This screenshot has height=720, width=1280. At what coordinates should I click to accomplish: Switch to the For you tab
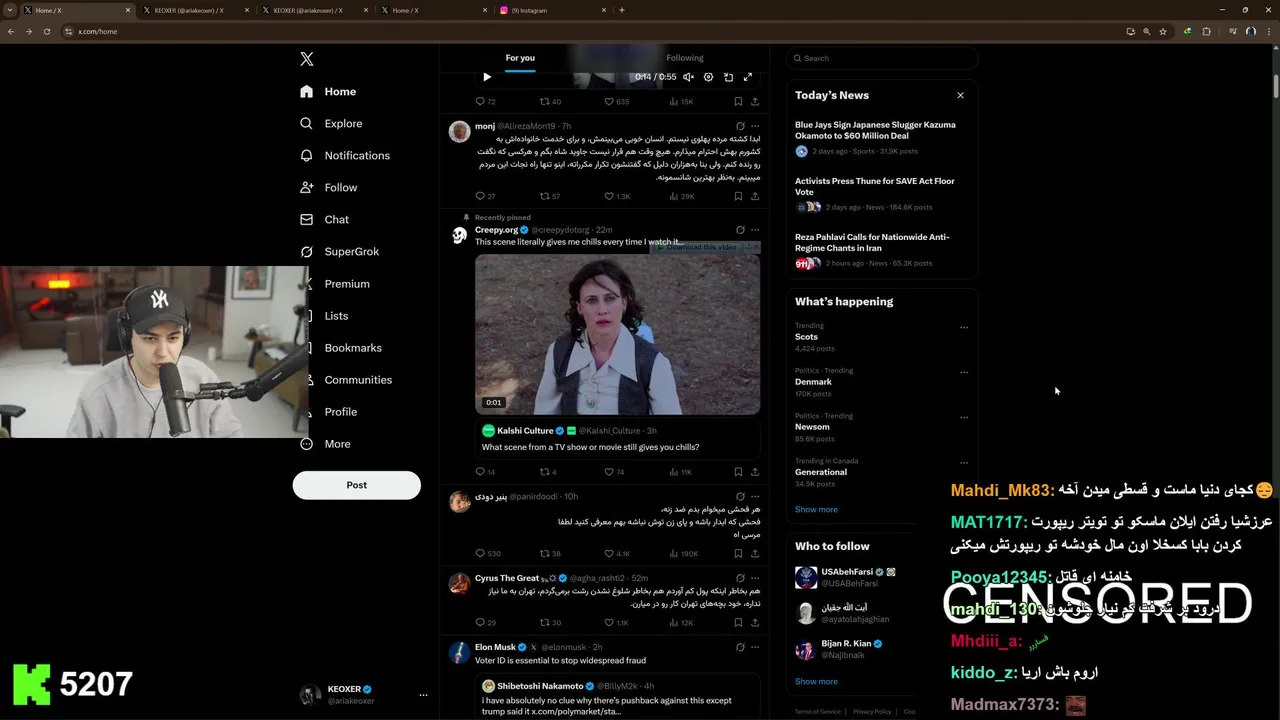(520, 58)
